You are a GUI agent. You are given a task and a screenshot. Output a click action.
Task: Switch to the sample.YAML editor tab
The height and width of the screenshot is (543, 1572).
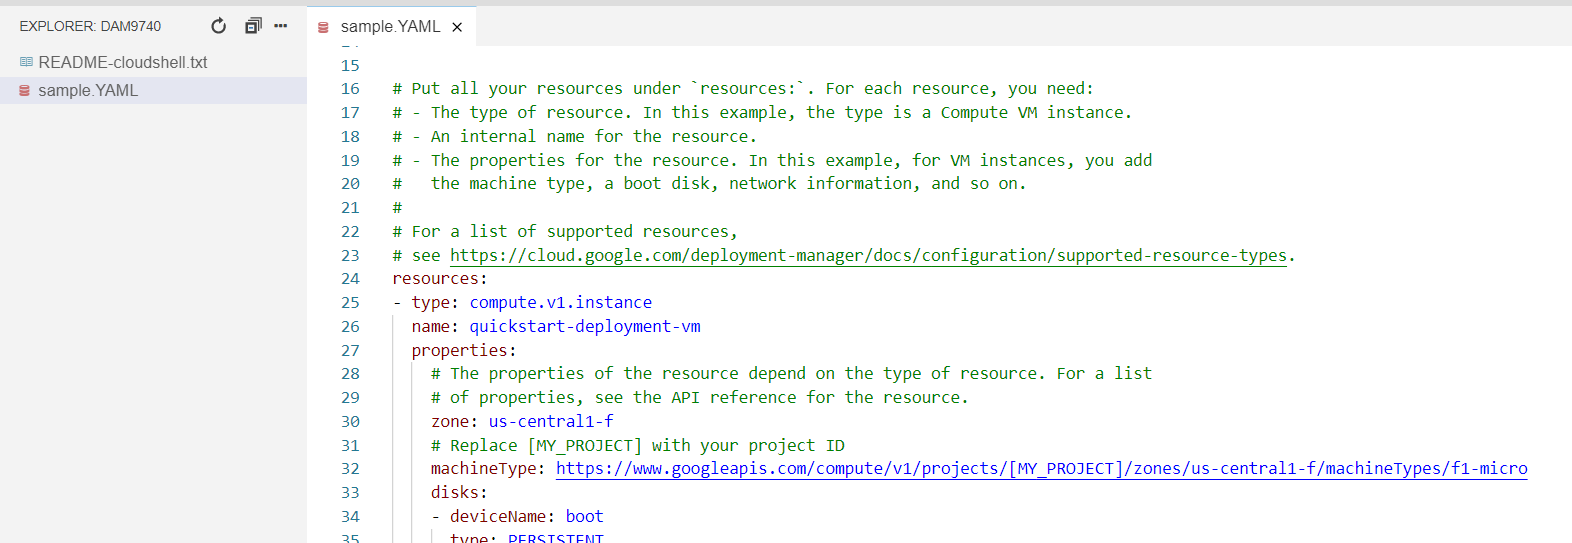point(390,27)
